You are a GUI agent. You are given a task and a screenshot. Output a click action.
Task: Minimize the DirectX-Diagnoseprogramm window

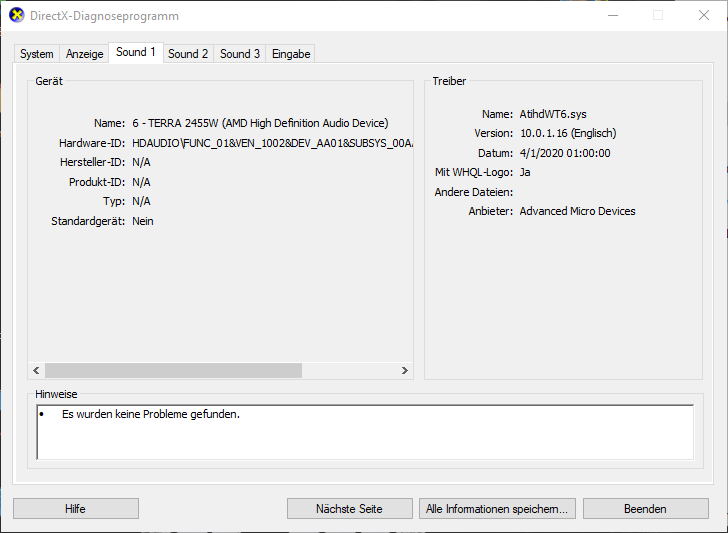(613, 15)
